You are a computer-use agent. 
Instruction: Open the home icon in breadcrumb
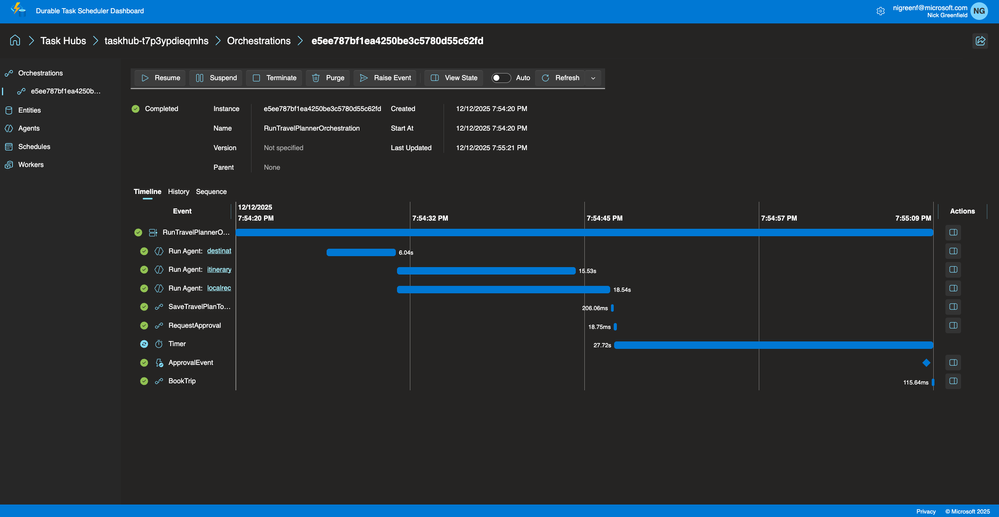pos(15,41)
